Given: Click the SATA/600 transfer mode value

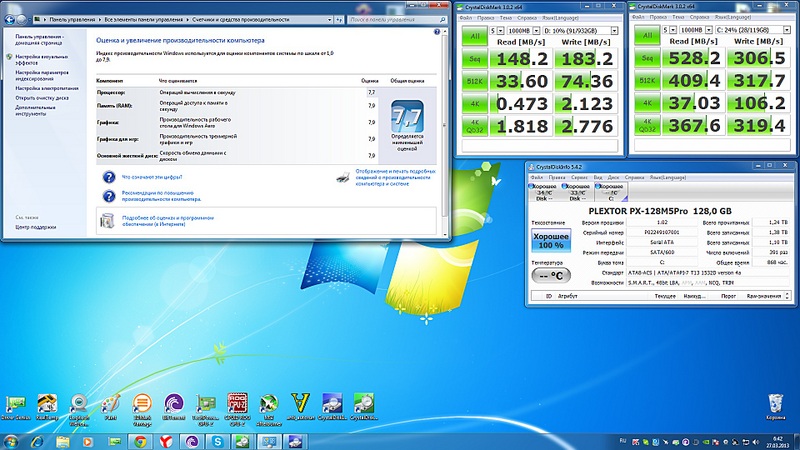Looking at the screenshot, I should coord(662,253).
